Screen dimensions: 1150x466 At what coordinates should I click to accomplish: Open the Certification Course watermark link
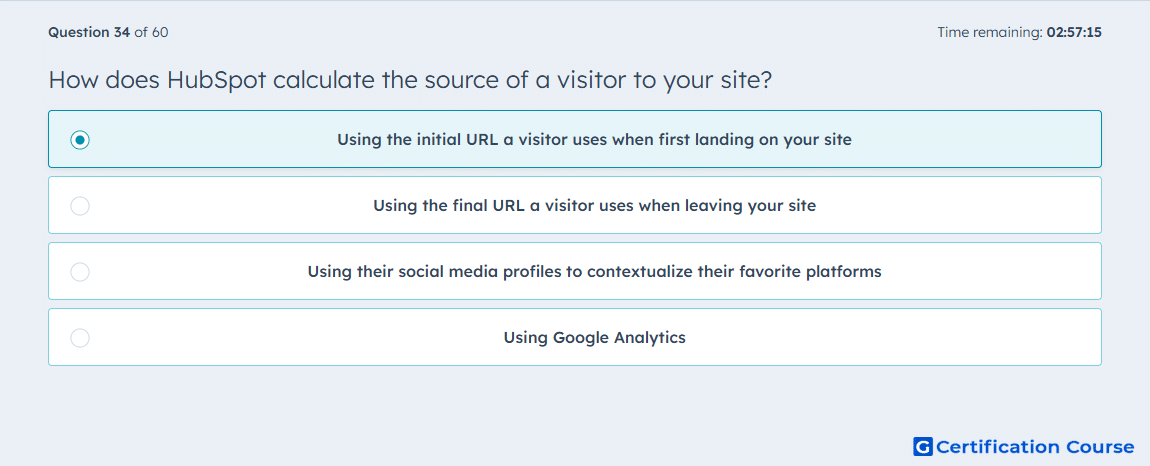point(1024,446)
